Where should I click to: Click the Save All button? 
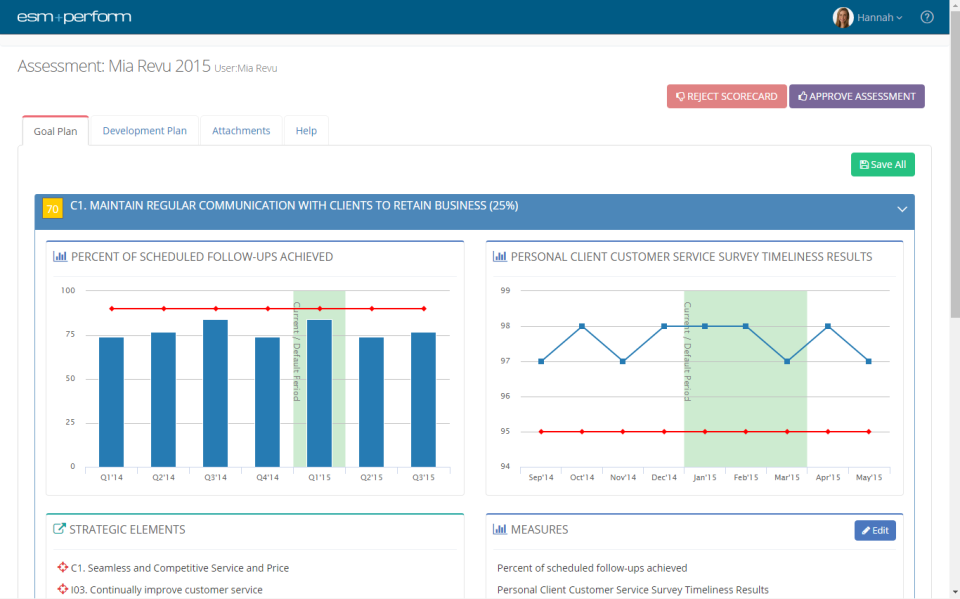pos(882,163)
